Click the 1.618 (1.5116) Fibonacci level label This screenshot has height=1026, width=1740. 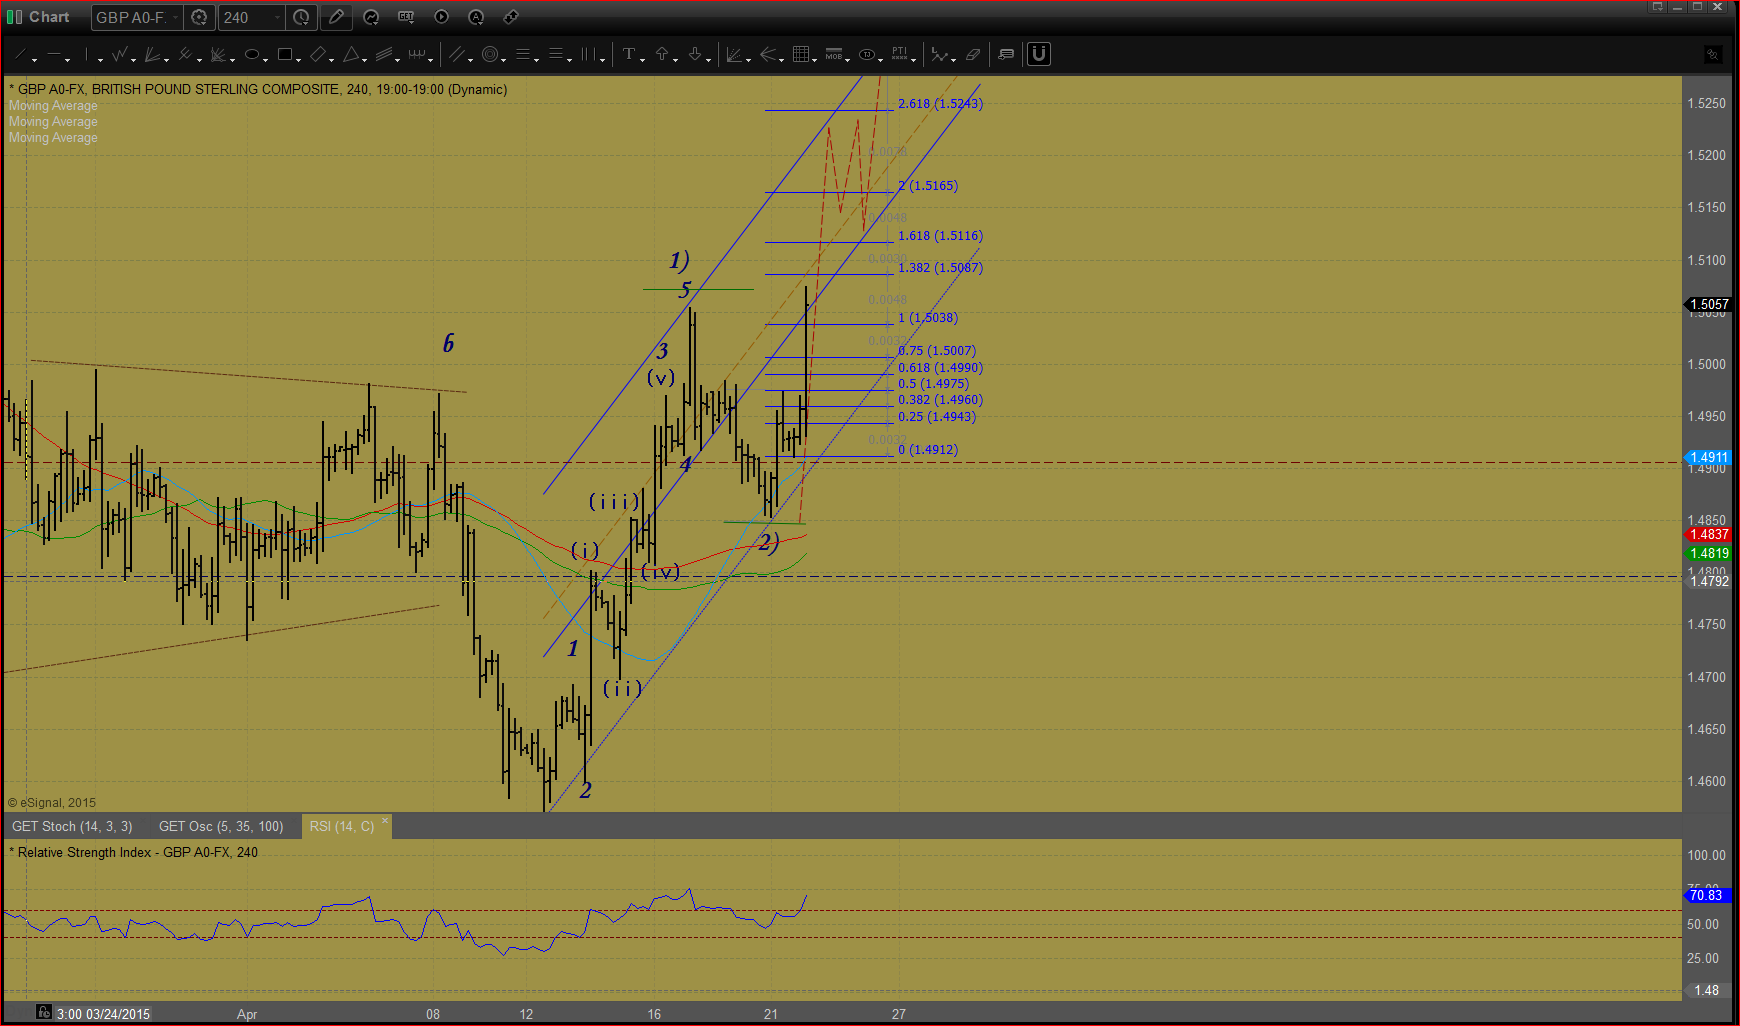940,236
